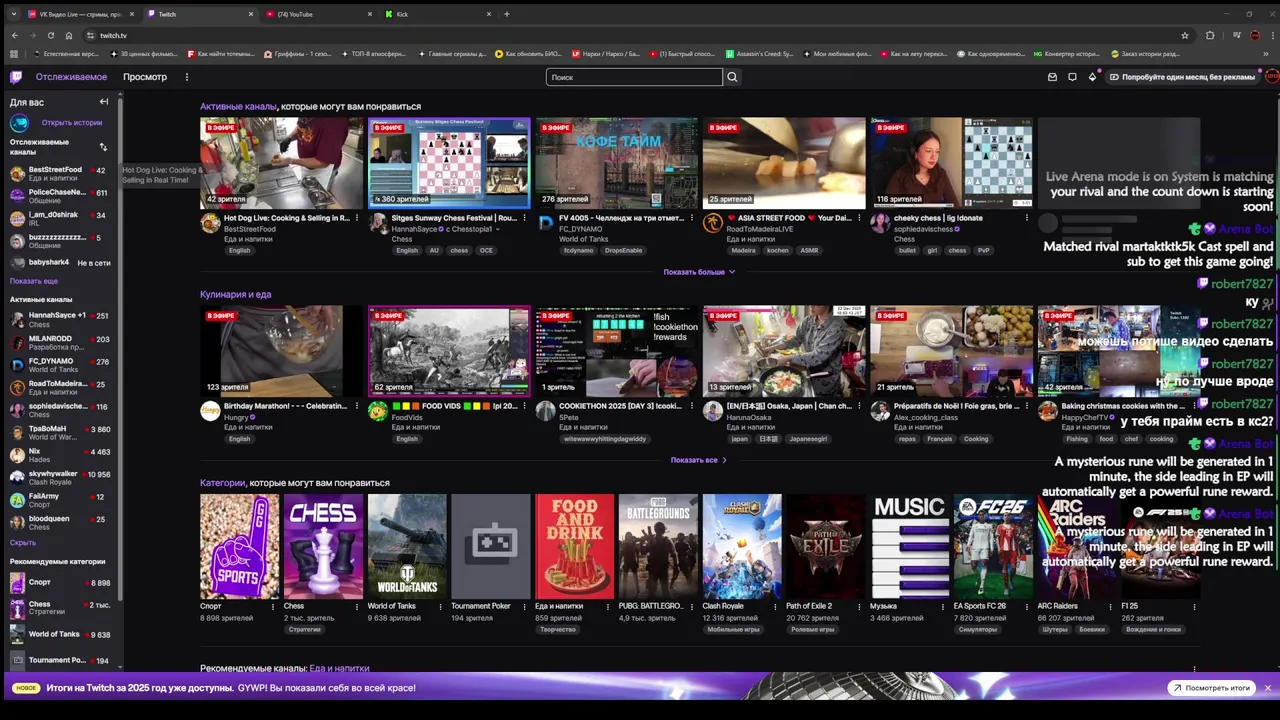Open the Chrome tab search dropdown arrow
The height and width of the screenshot is (720, 1280).
[x=14, y=14]
